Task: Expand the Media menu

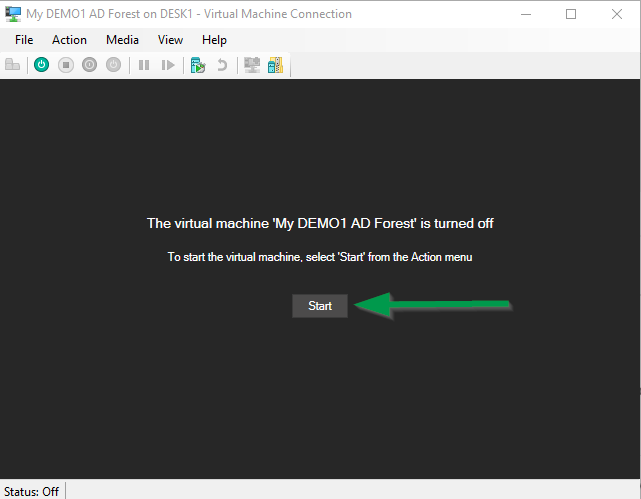Action: pyautogui.click(x=122, y=40)
